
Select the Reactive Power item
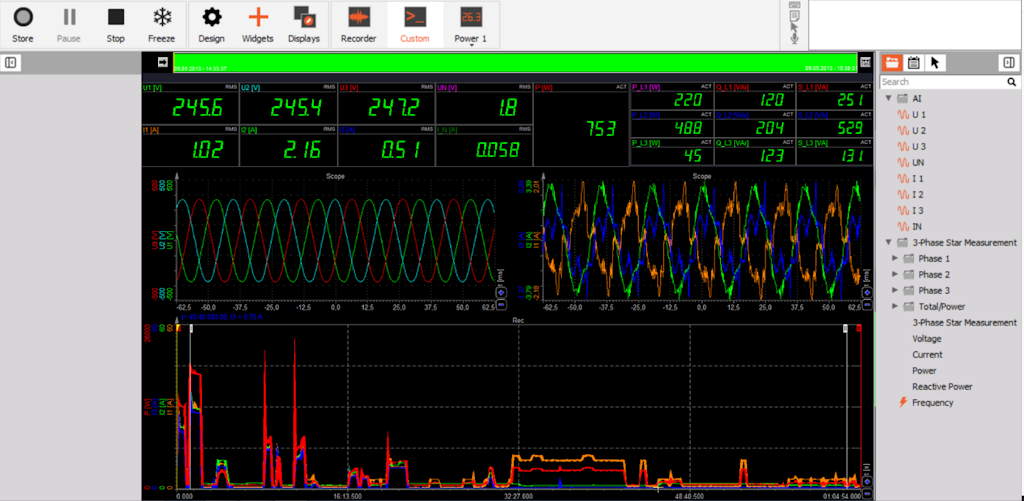pos(942,387)
